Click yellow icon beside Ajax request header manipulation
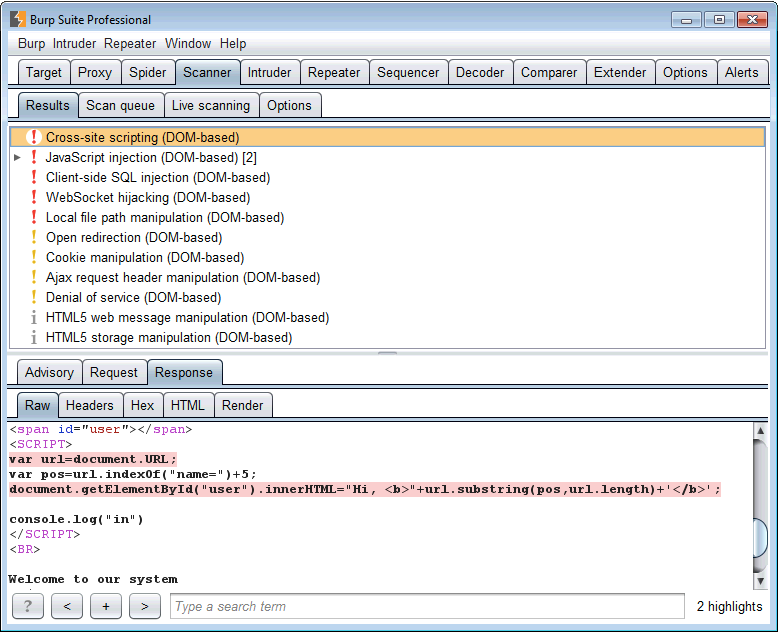Screen dimensions: 778x632 [x=34, y=277]
